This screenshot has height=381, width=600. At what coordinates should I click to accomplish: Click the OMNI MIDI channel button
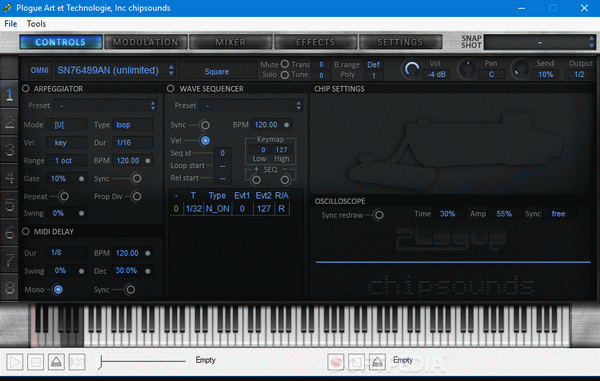39,70
